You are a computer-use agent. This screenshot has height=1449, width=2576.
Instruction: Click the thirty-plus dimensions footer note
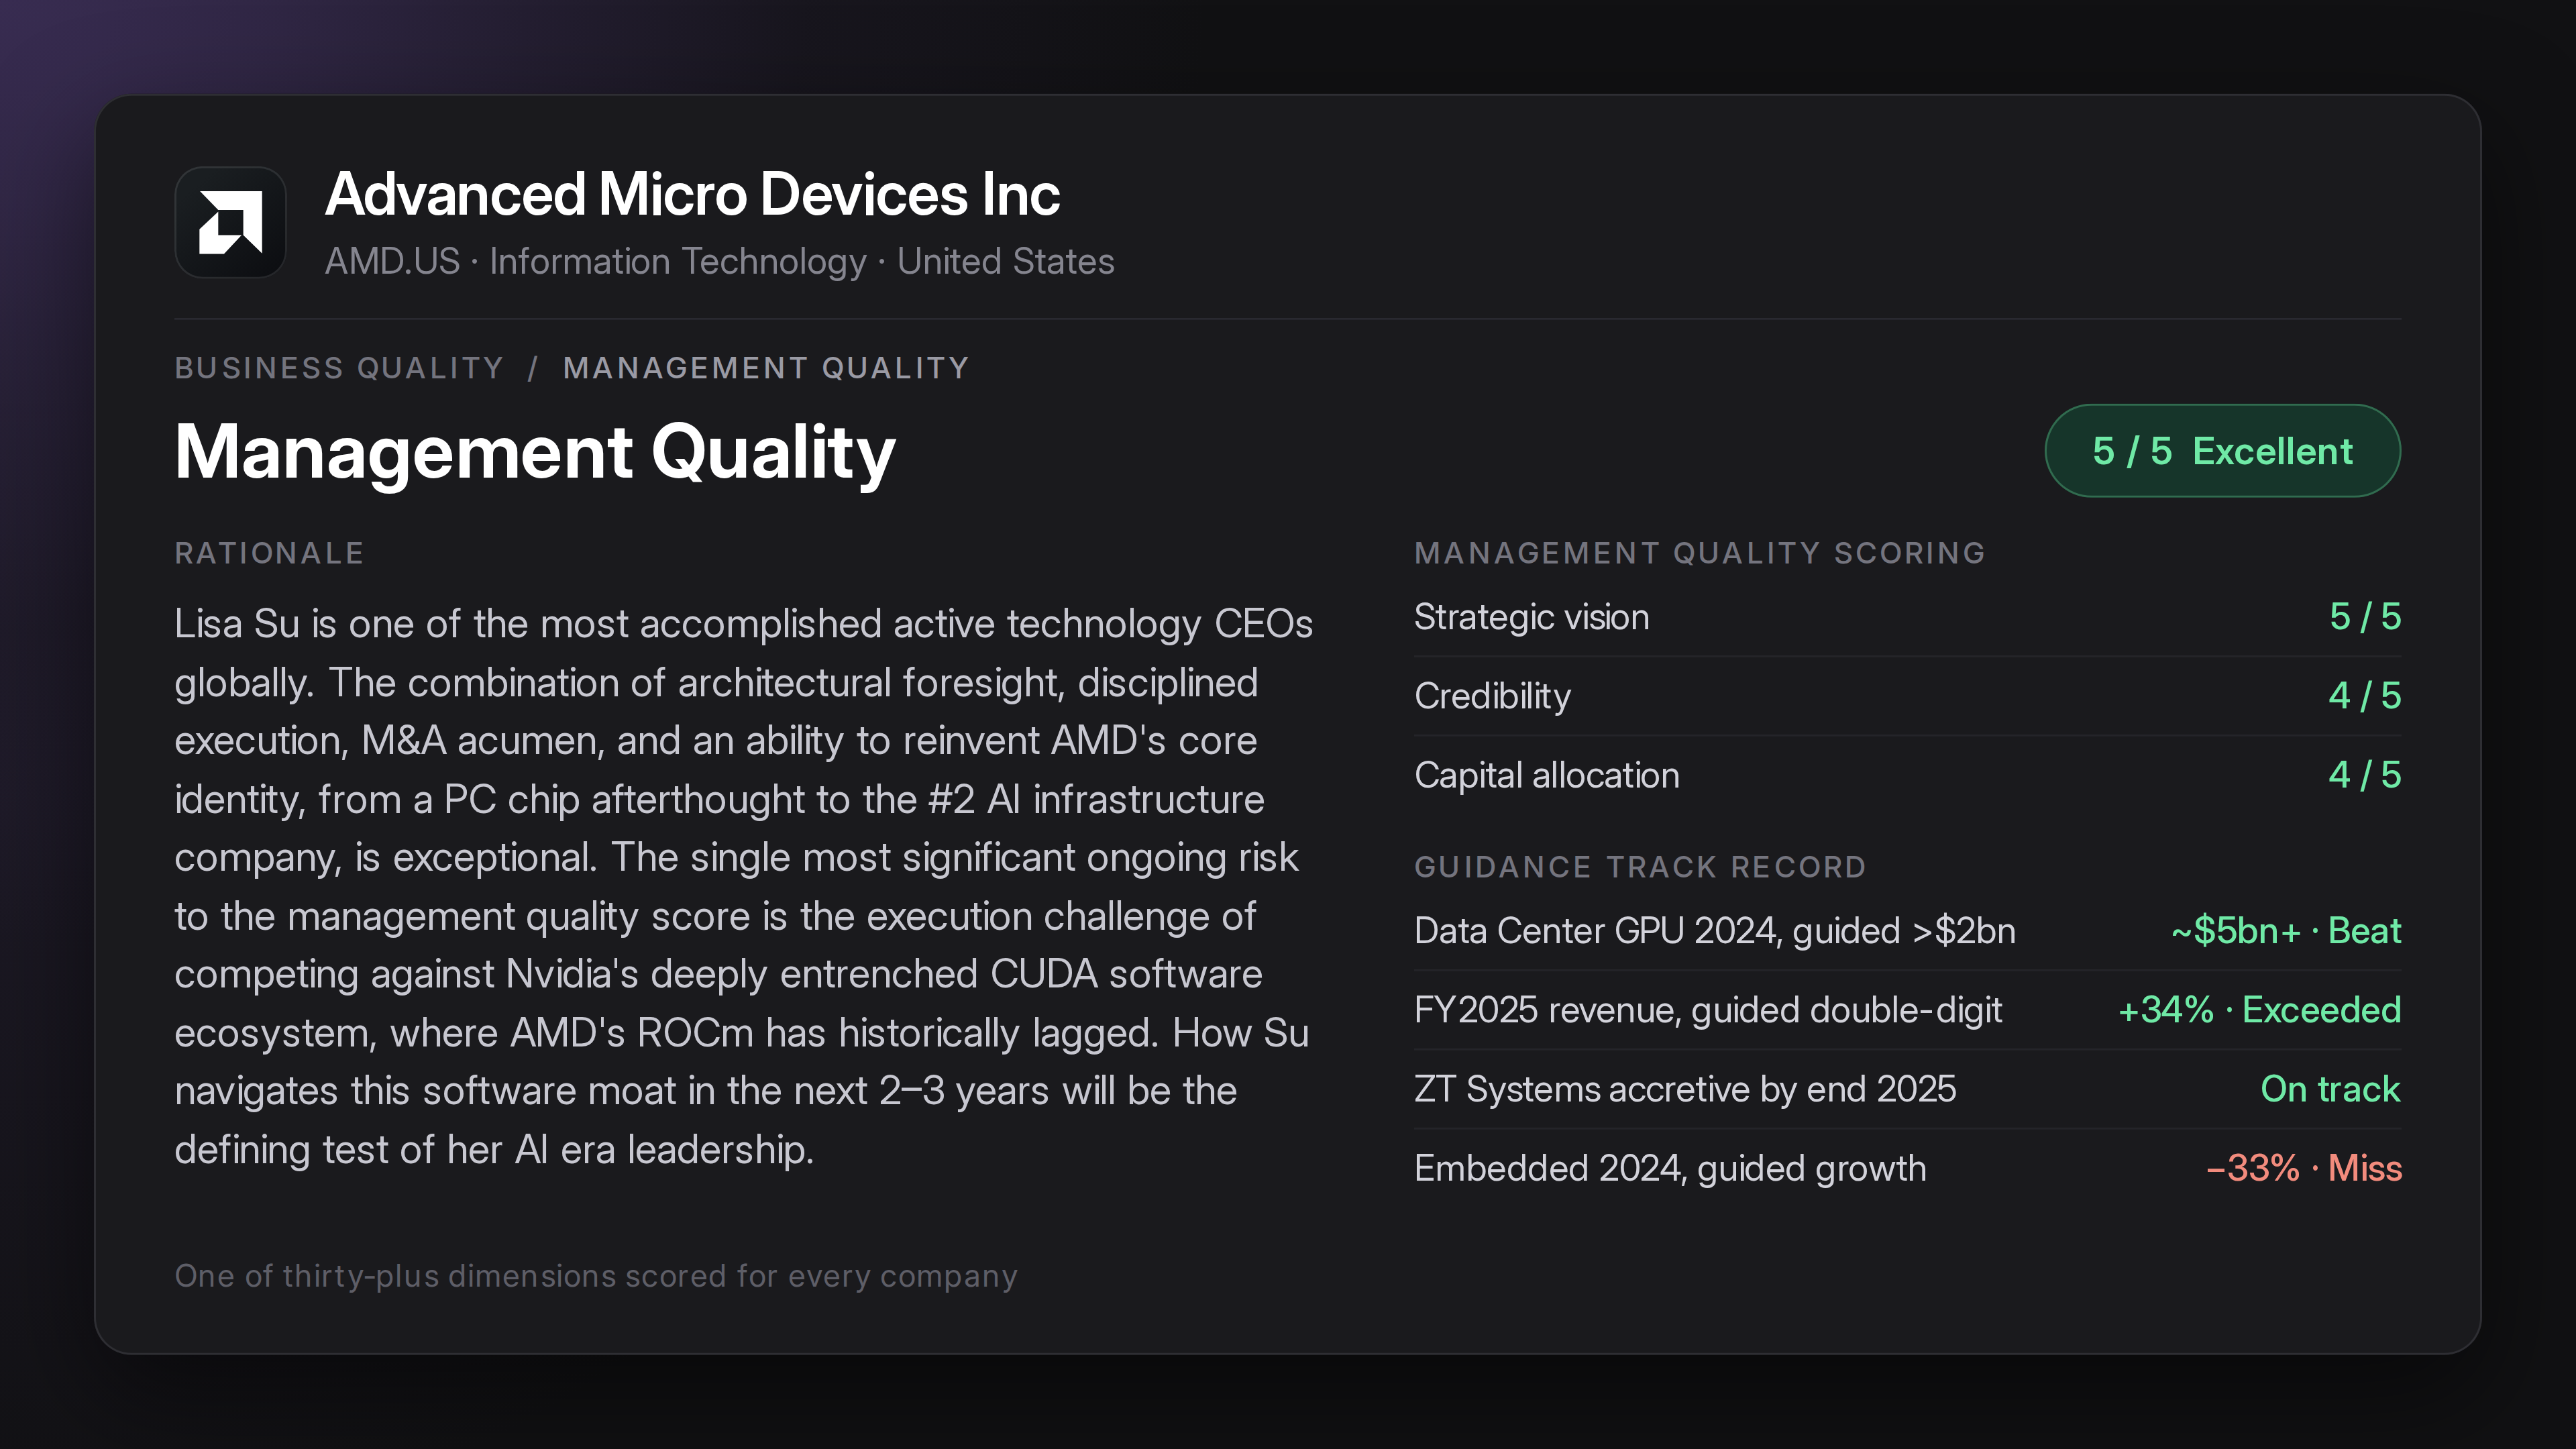[x=596, y=1276]
